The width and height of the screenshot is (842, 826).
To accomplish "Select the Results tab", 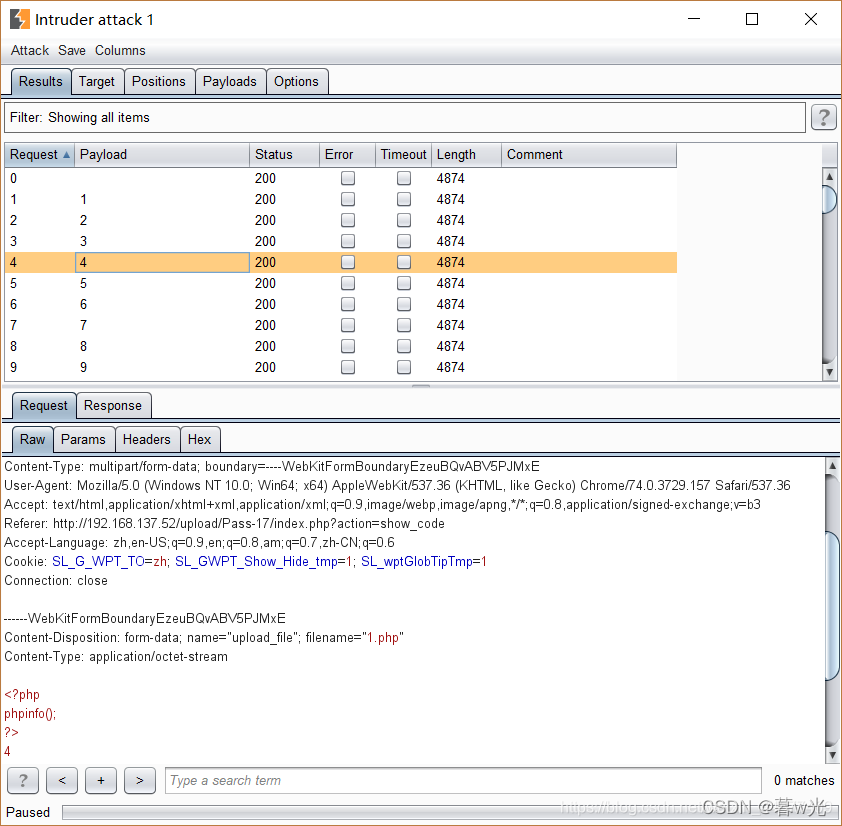I will (x=41, y=81).
